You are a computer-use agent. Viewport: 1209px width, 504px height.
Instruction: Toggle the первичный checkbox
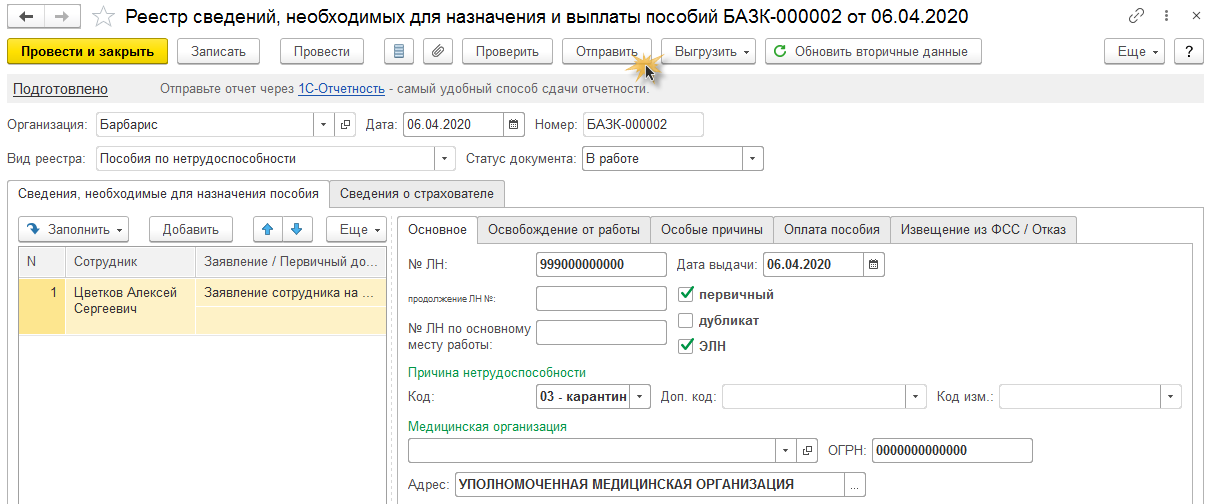(x=686, y=294)
